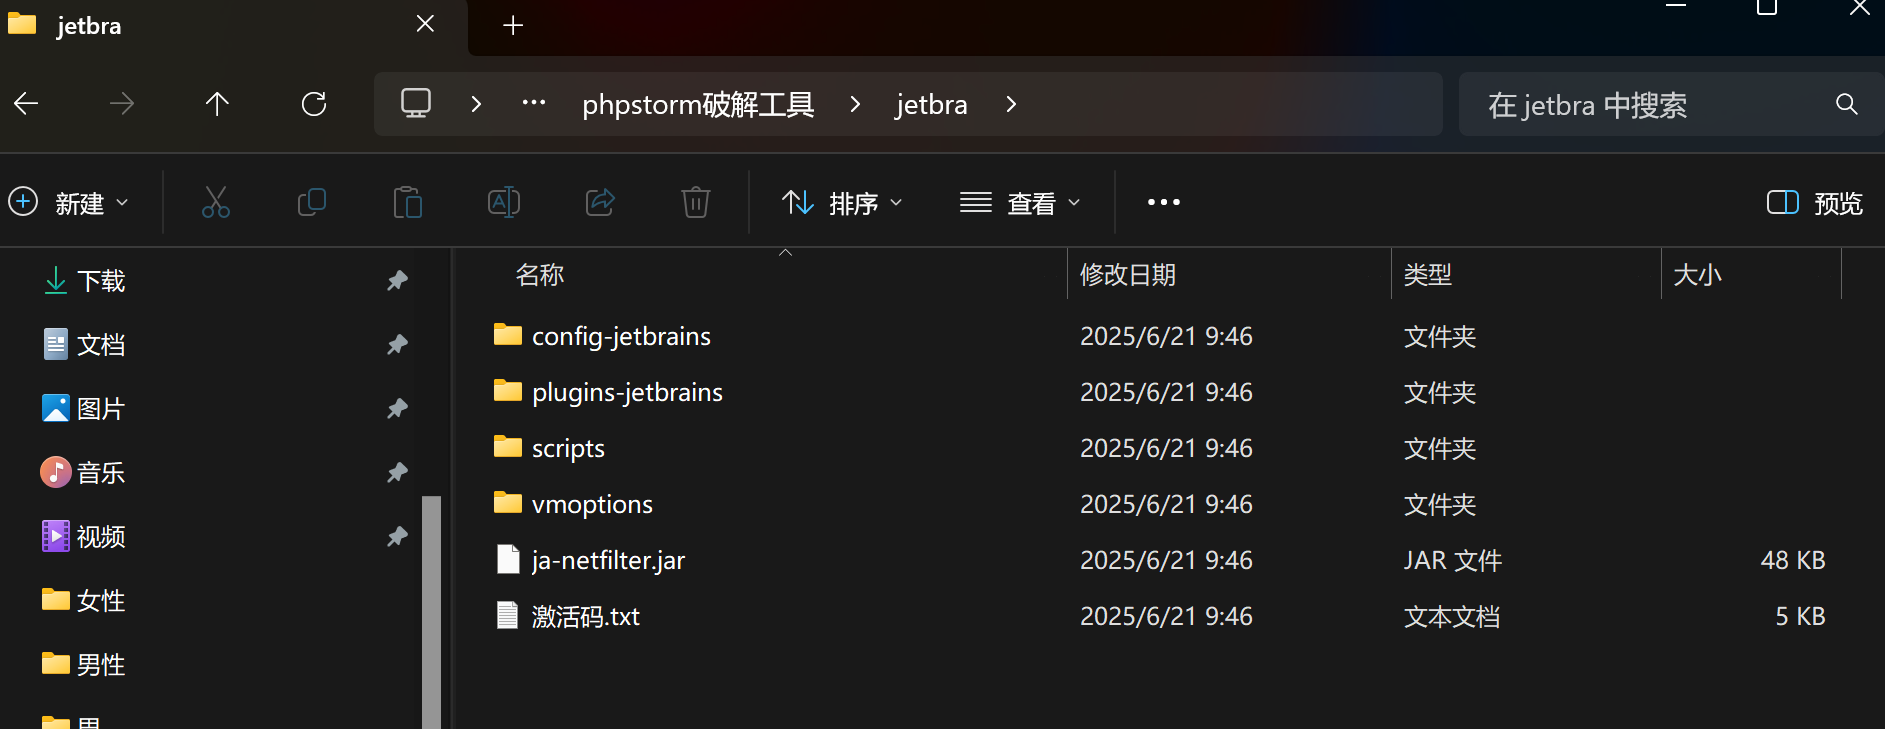Unpin 下载 using its pin icon
1885x729 pixels.
coord(397,280)
